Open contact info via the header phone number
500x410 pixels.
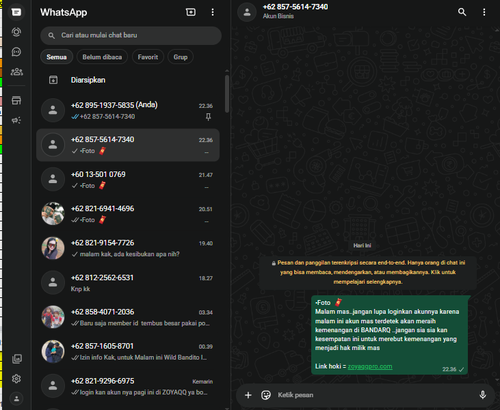[x=295, y=7]
